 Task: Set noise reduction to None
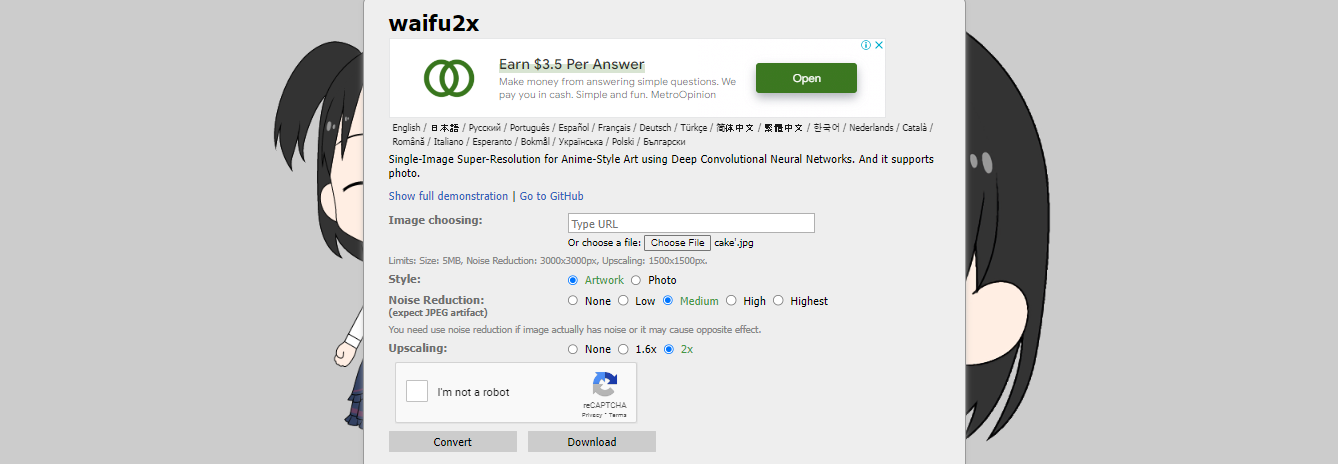tap(573, 300)
